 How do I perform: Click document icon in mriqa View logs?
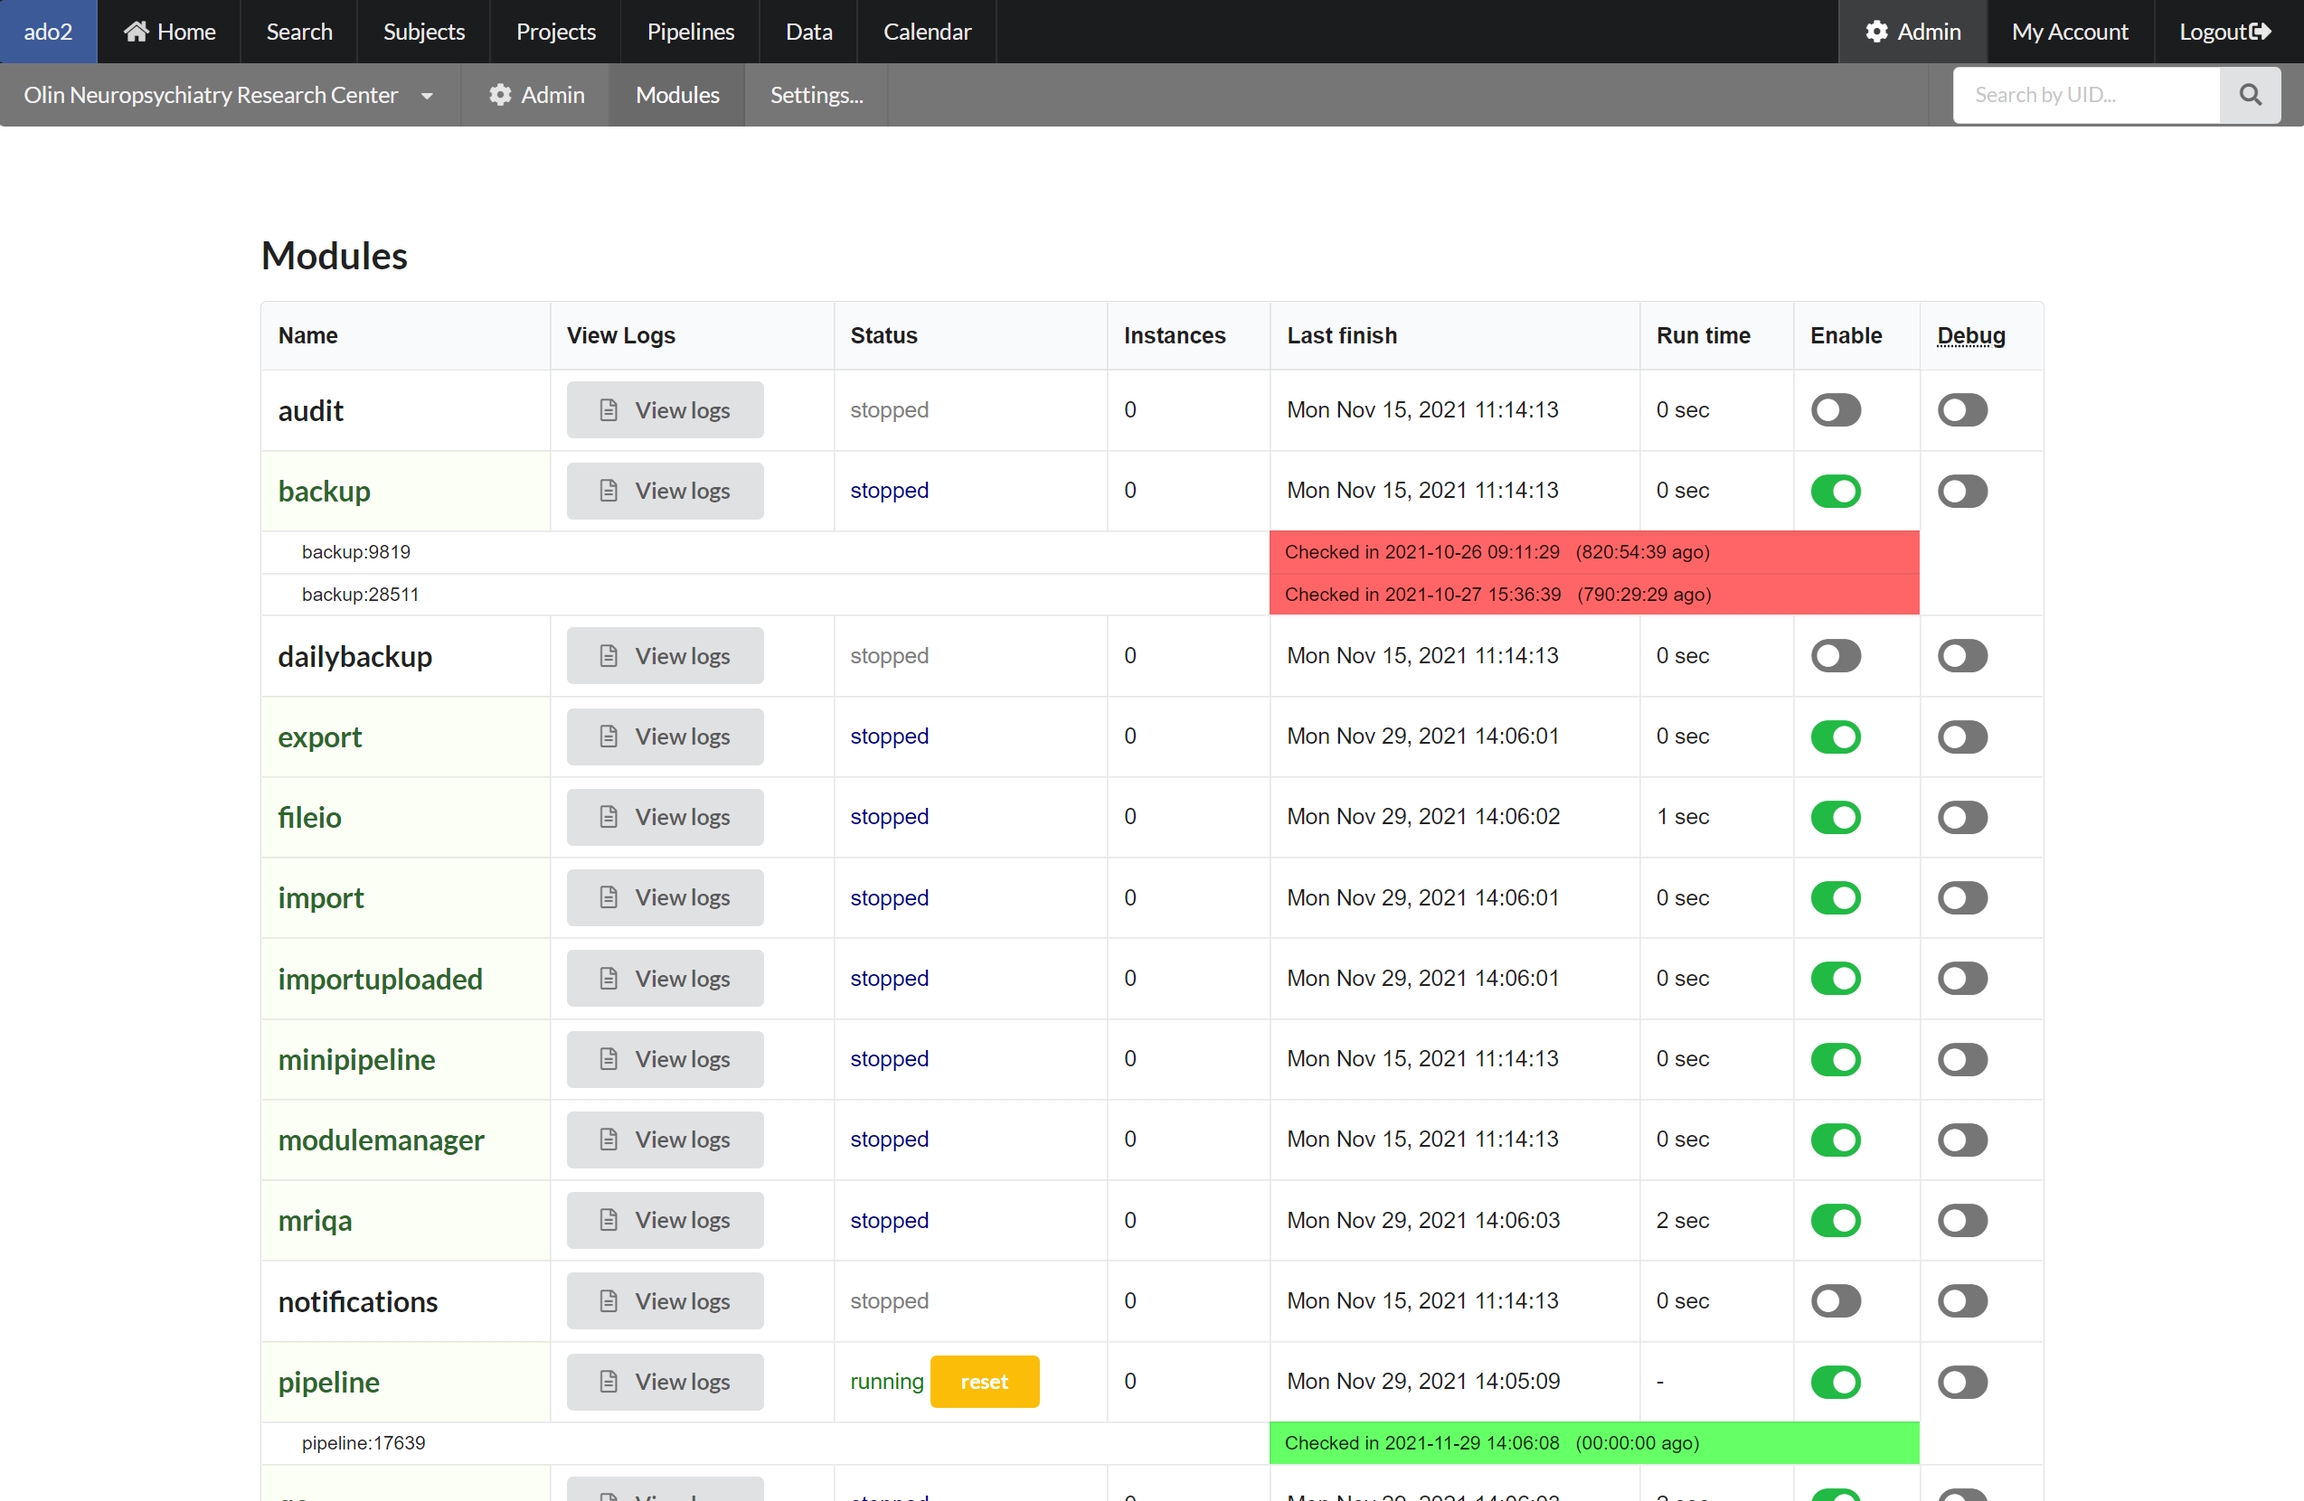608,1220
